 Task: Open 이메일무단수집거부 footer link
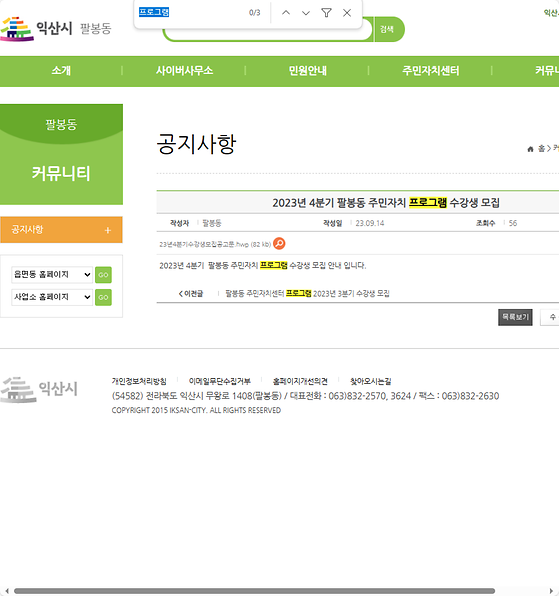(x=220, y=381)
